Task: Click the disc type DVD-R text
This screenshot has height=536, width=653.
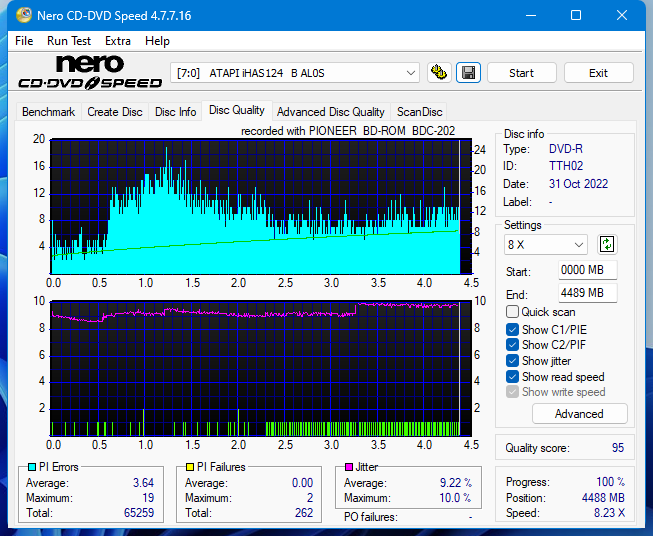Action: pos(566,149)
